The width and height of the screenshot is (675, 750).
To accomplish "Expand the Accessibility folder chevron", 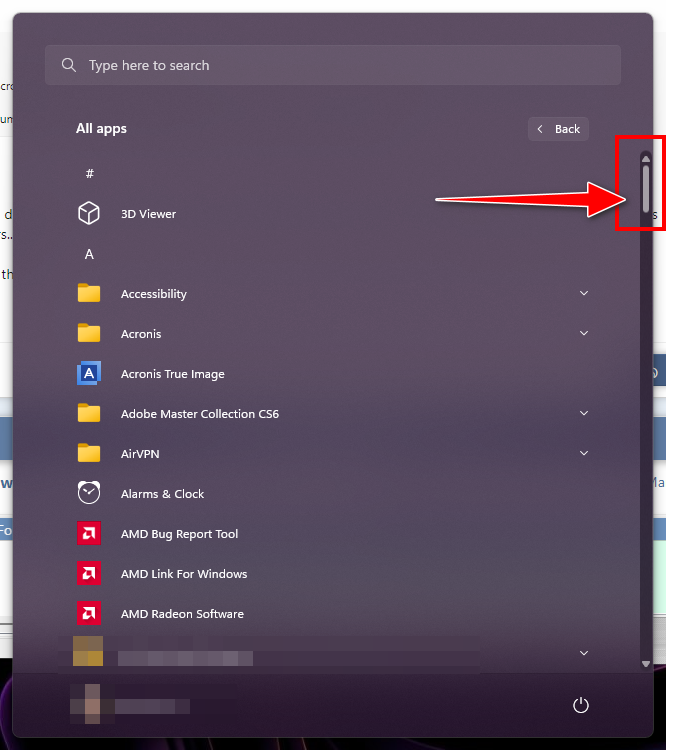I will 584,293.
